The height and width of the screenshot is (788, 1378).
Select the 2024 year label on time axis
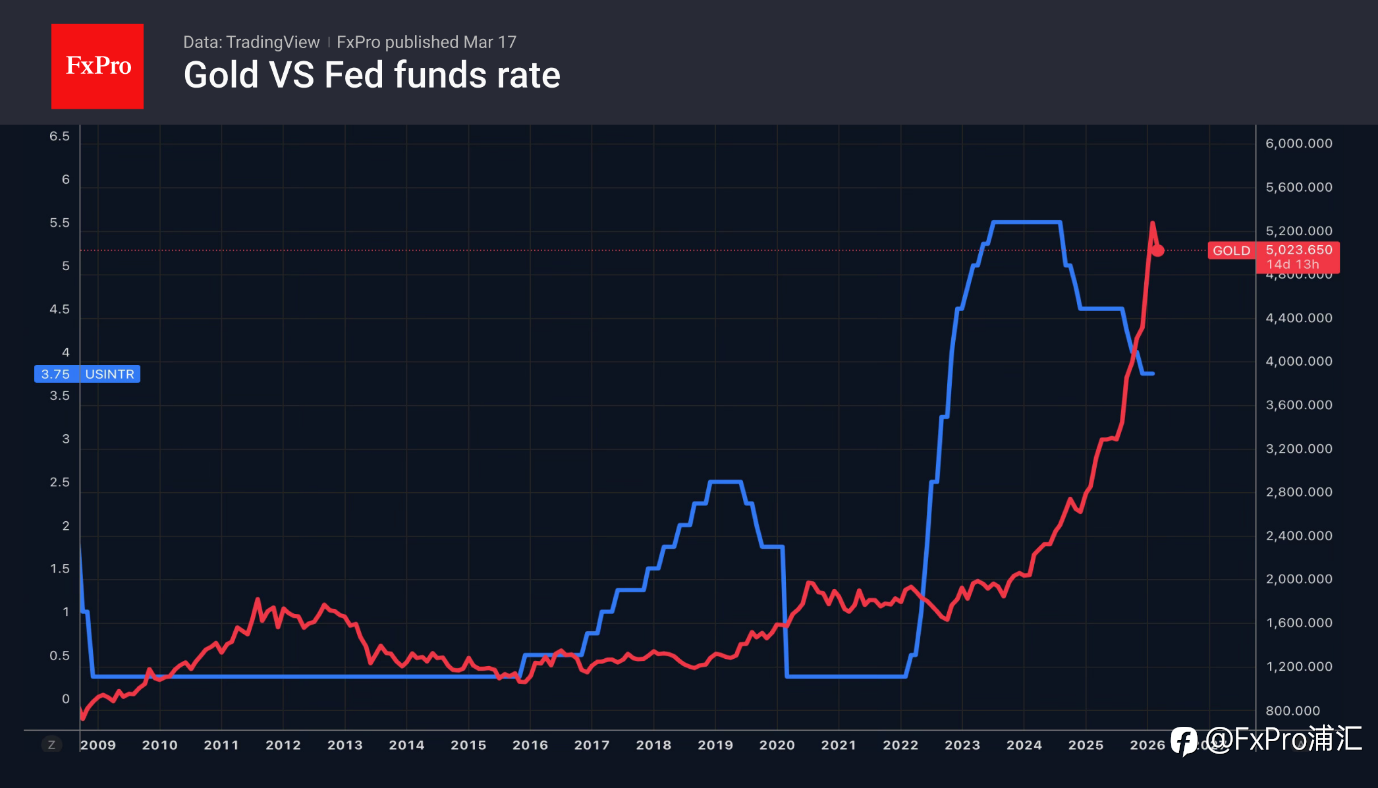tap(1023, 745)
